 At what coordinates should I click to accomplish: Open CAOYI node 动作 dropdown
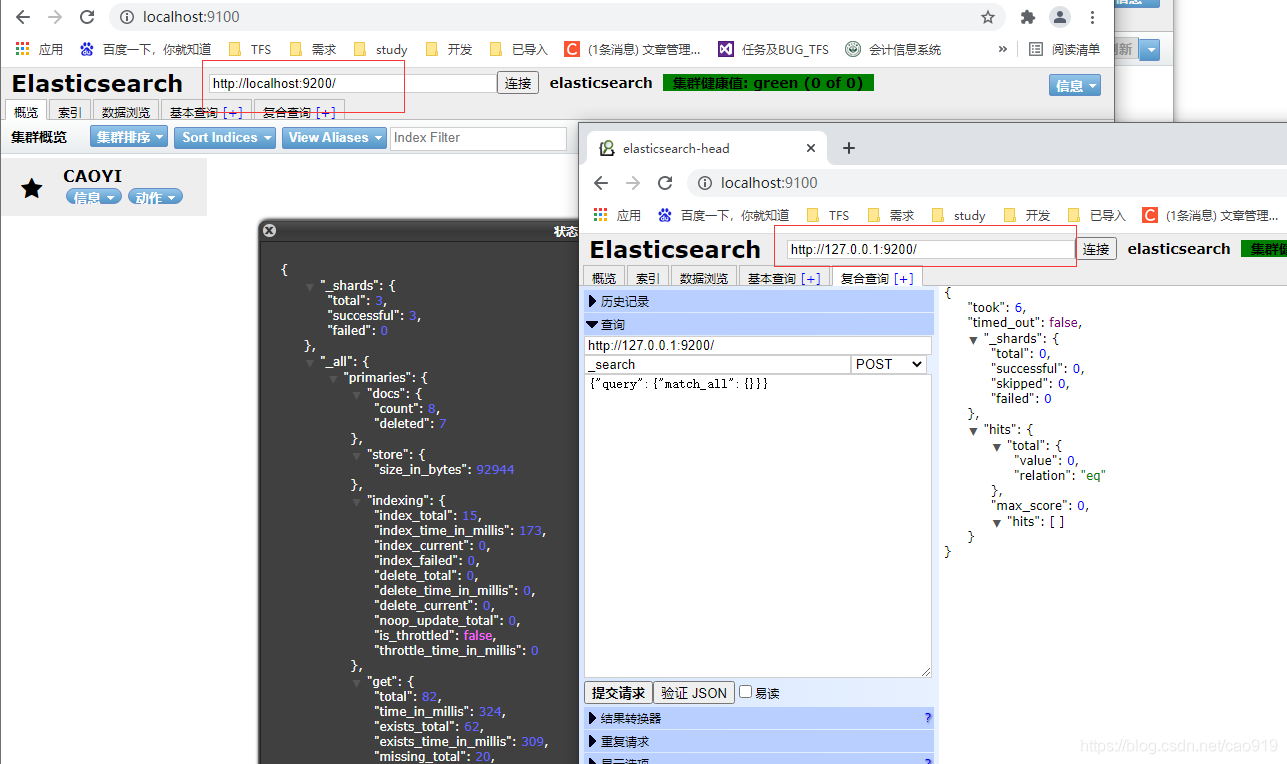click(x=155, y=197)
